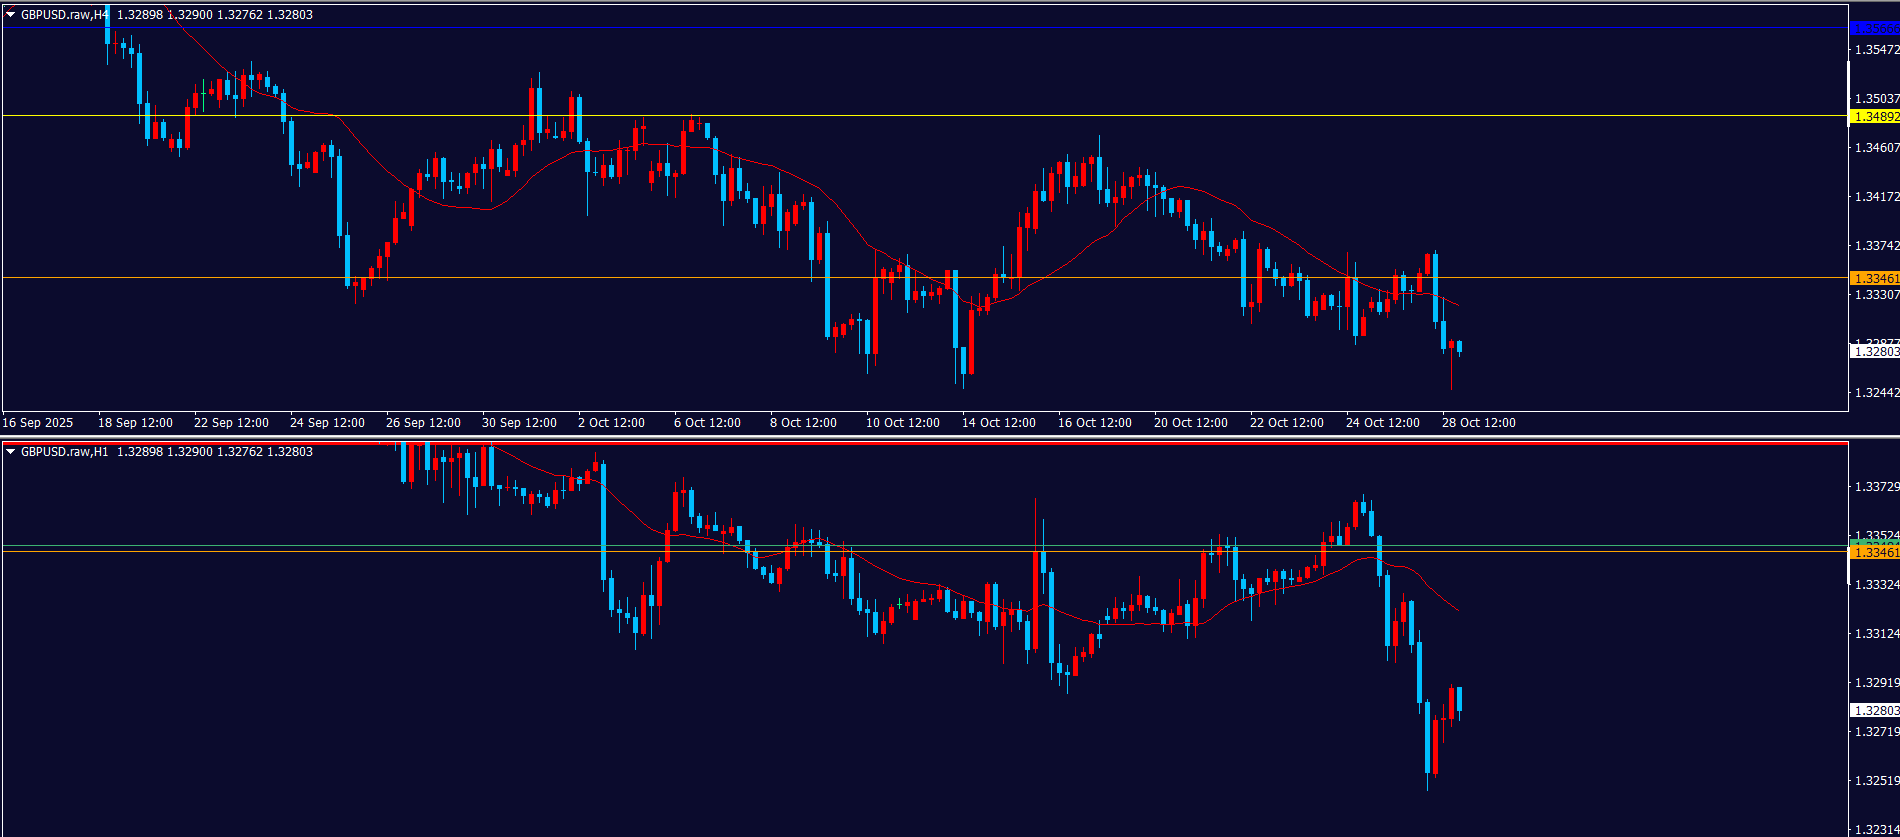Click current price 1.32803 label on H4 chart

tap(1875, 352)
